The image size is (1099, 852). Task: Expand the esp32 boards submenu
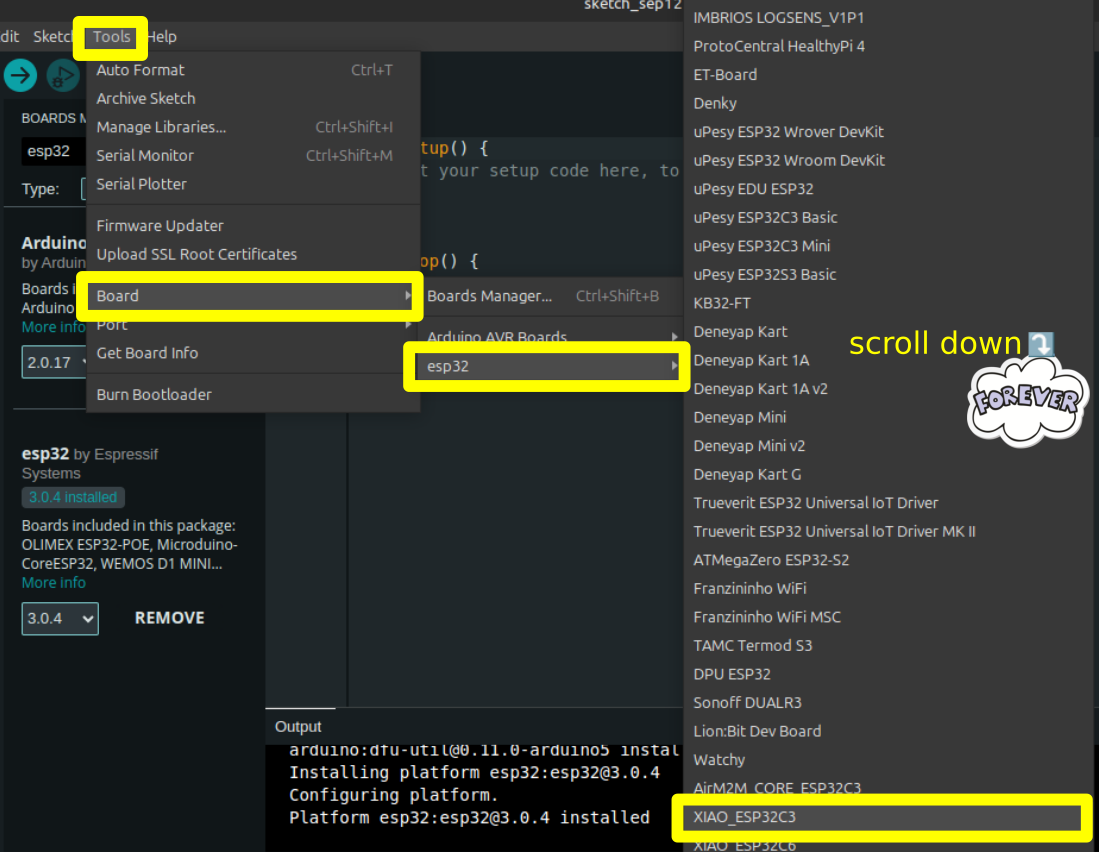[546, 366]
